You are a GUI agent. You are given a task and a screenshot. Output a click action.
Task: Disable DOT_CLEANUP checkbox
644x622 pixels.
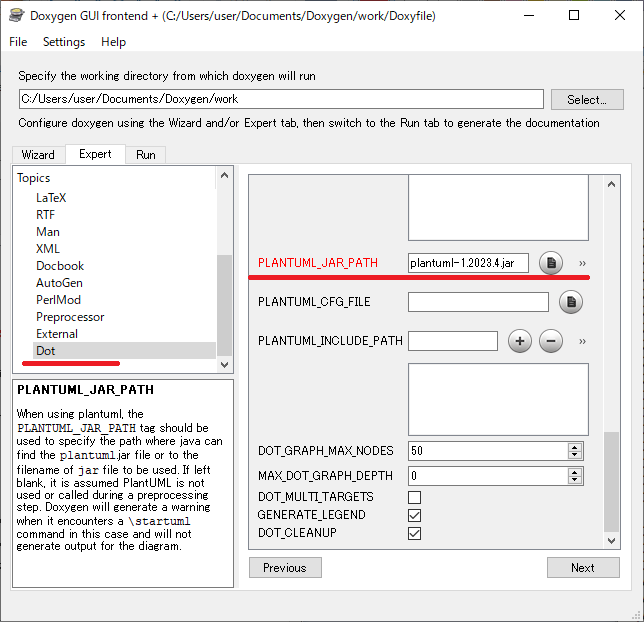point(414,533)
